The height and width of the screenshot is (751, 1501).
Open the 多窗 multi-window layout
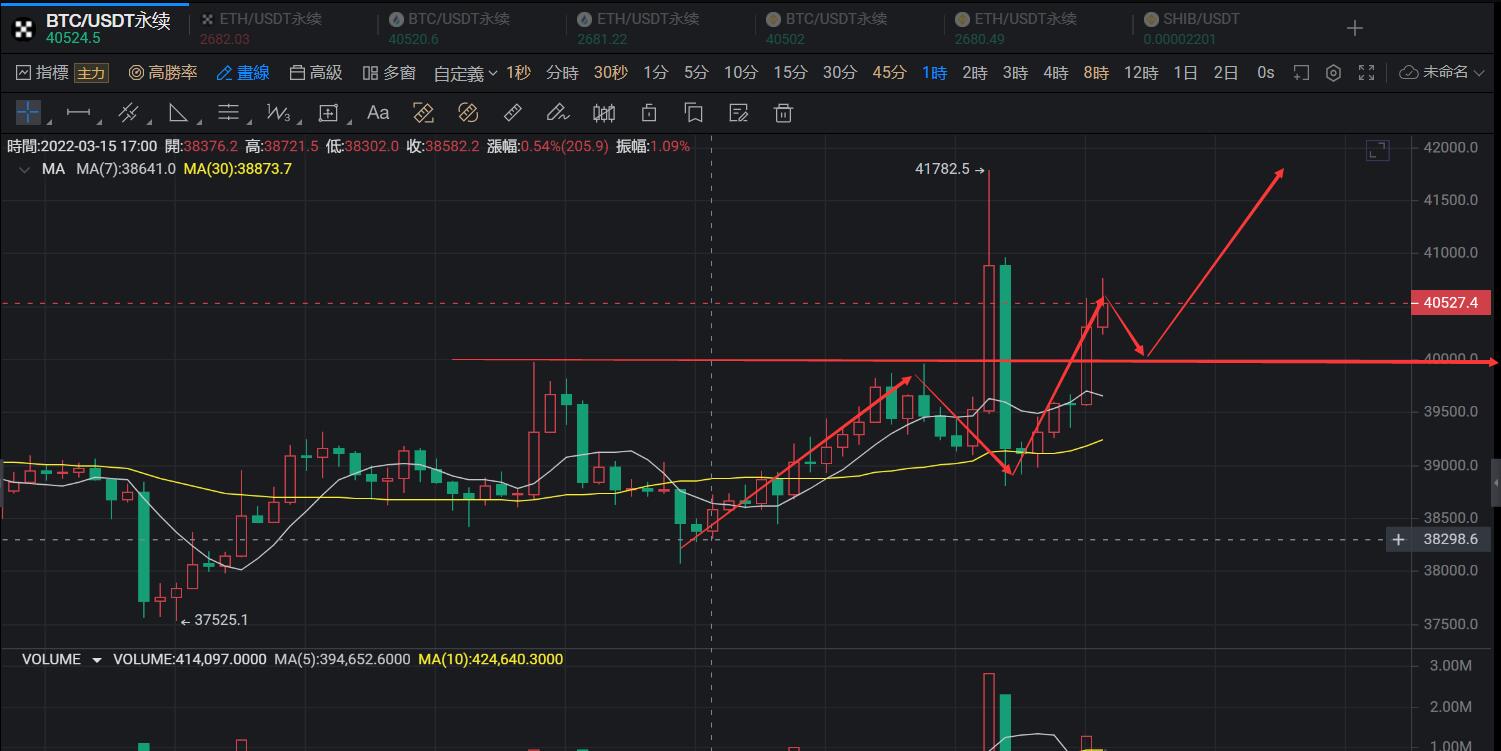[389, 72]
